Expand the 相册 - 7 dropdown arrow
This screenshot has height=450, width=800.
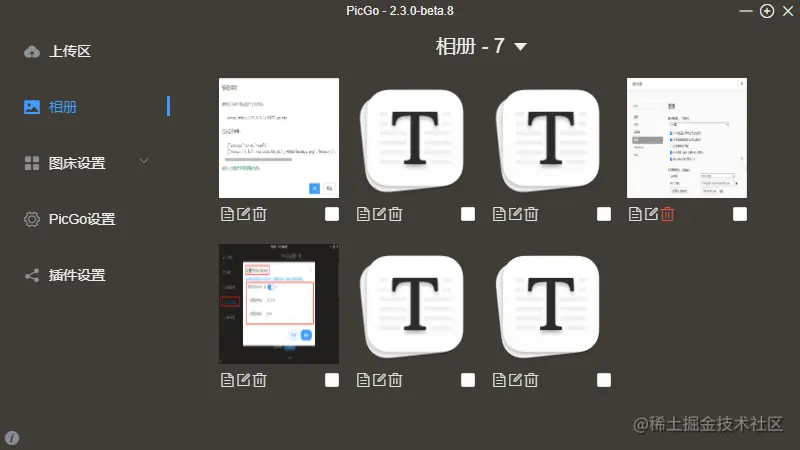pyautogui.click(x=520, y=47)
